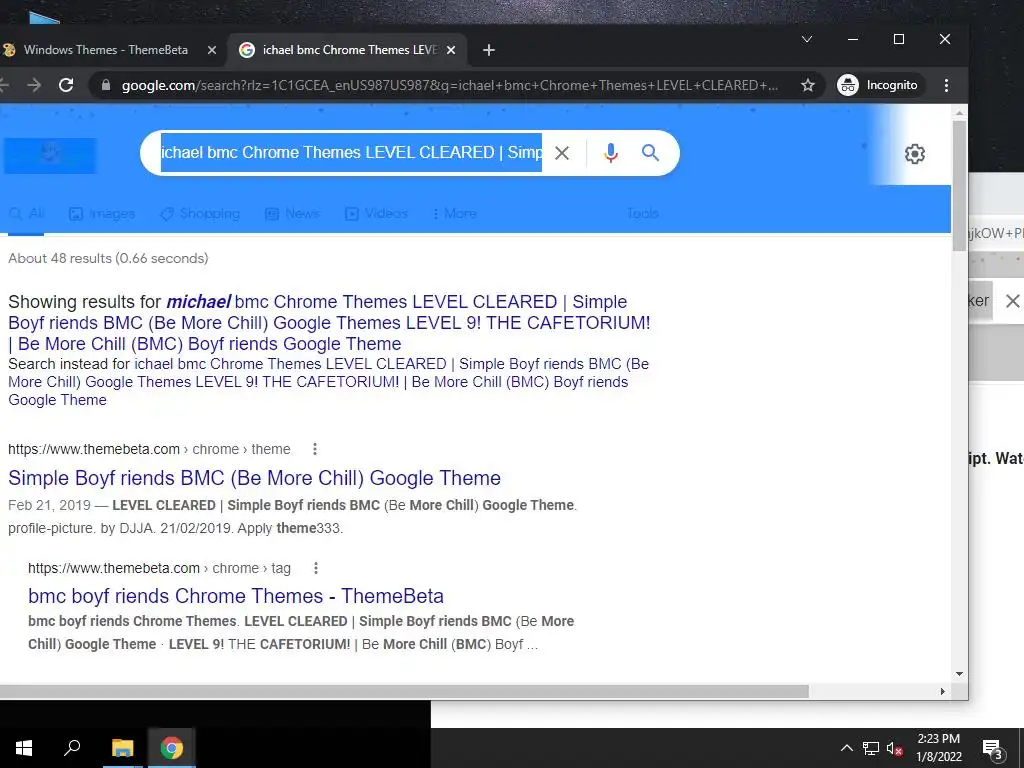Image resolution: width=1024 pixels, height=768 pixels.
Task: Open the tab search dropdown arrow
Action: 807,39
